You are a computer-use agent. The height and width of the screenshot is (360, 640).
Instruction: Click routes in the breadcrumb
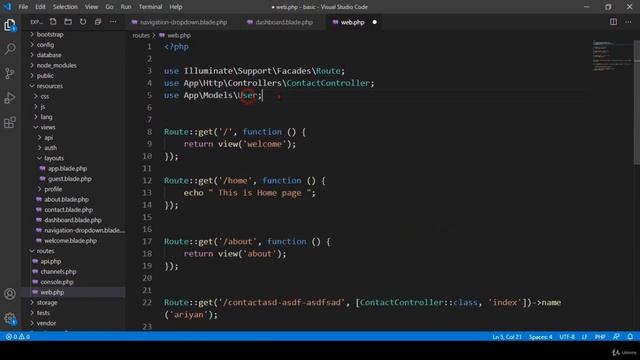pos(141,36)
